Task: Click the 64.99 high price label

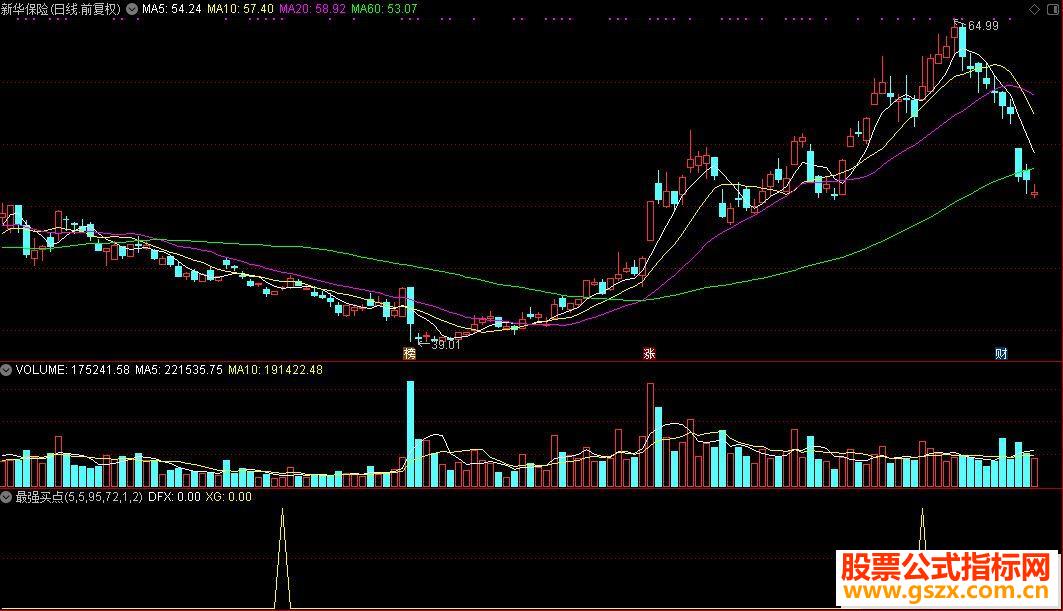Action: pyautogui.click(x=983, y=26)
